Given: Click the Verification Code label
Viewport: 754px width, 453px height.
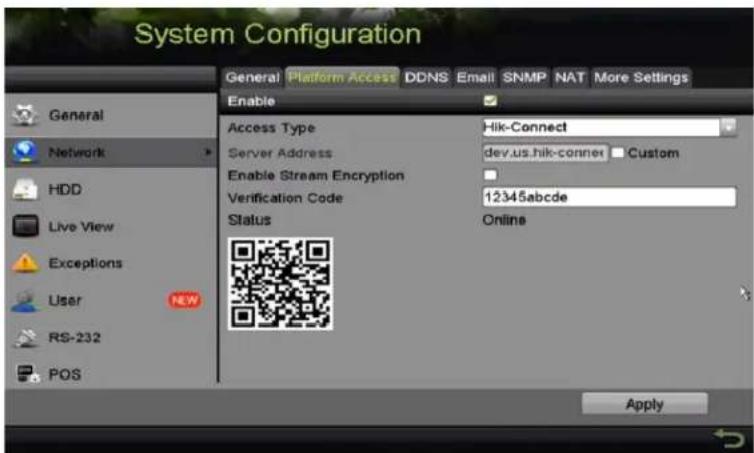Looking at the screenshot, I should coord(285,198).
